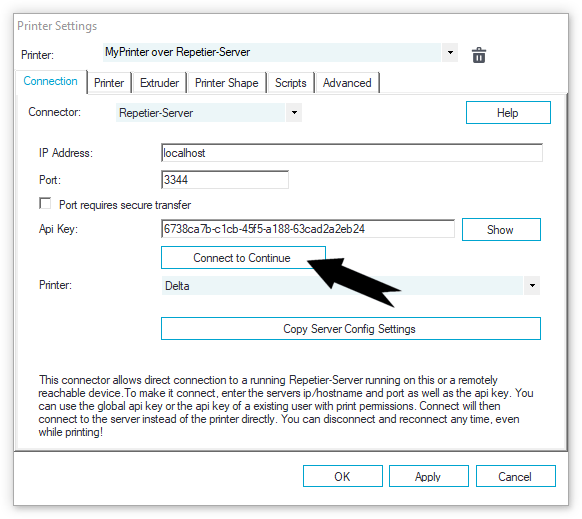
Task: Cancel the Printer Settings dialog
Action: tap(516, 476)
